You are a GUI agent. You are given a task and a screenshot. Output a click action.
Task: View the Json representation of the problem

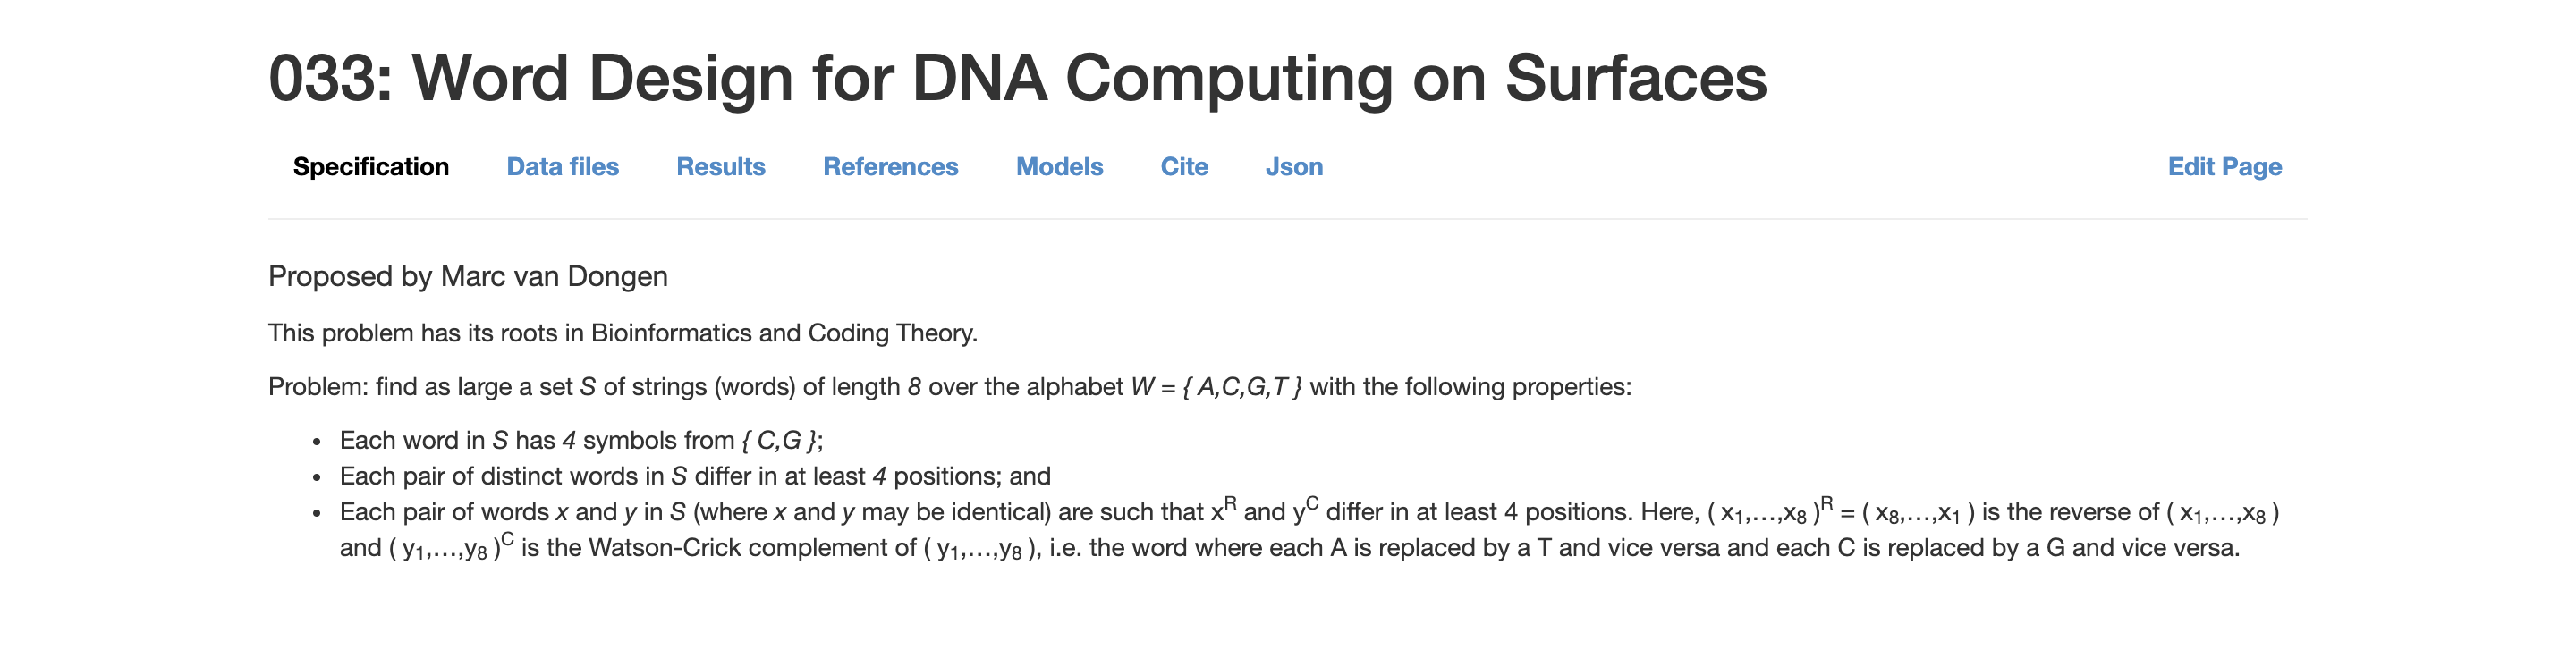pyautogui.click(x=1294, y=167)
